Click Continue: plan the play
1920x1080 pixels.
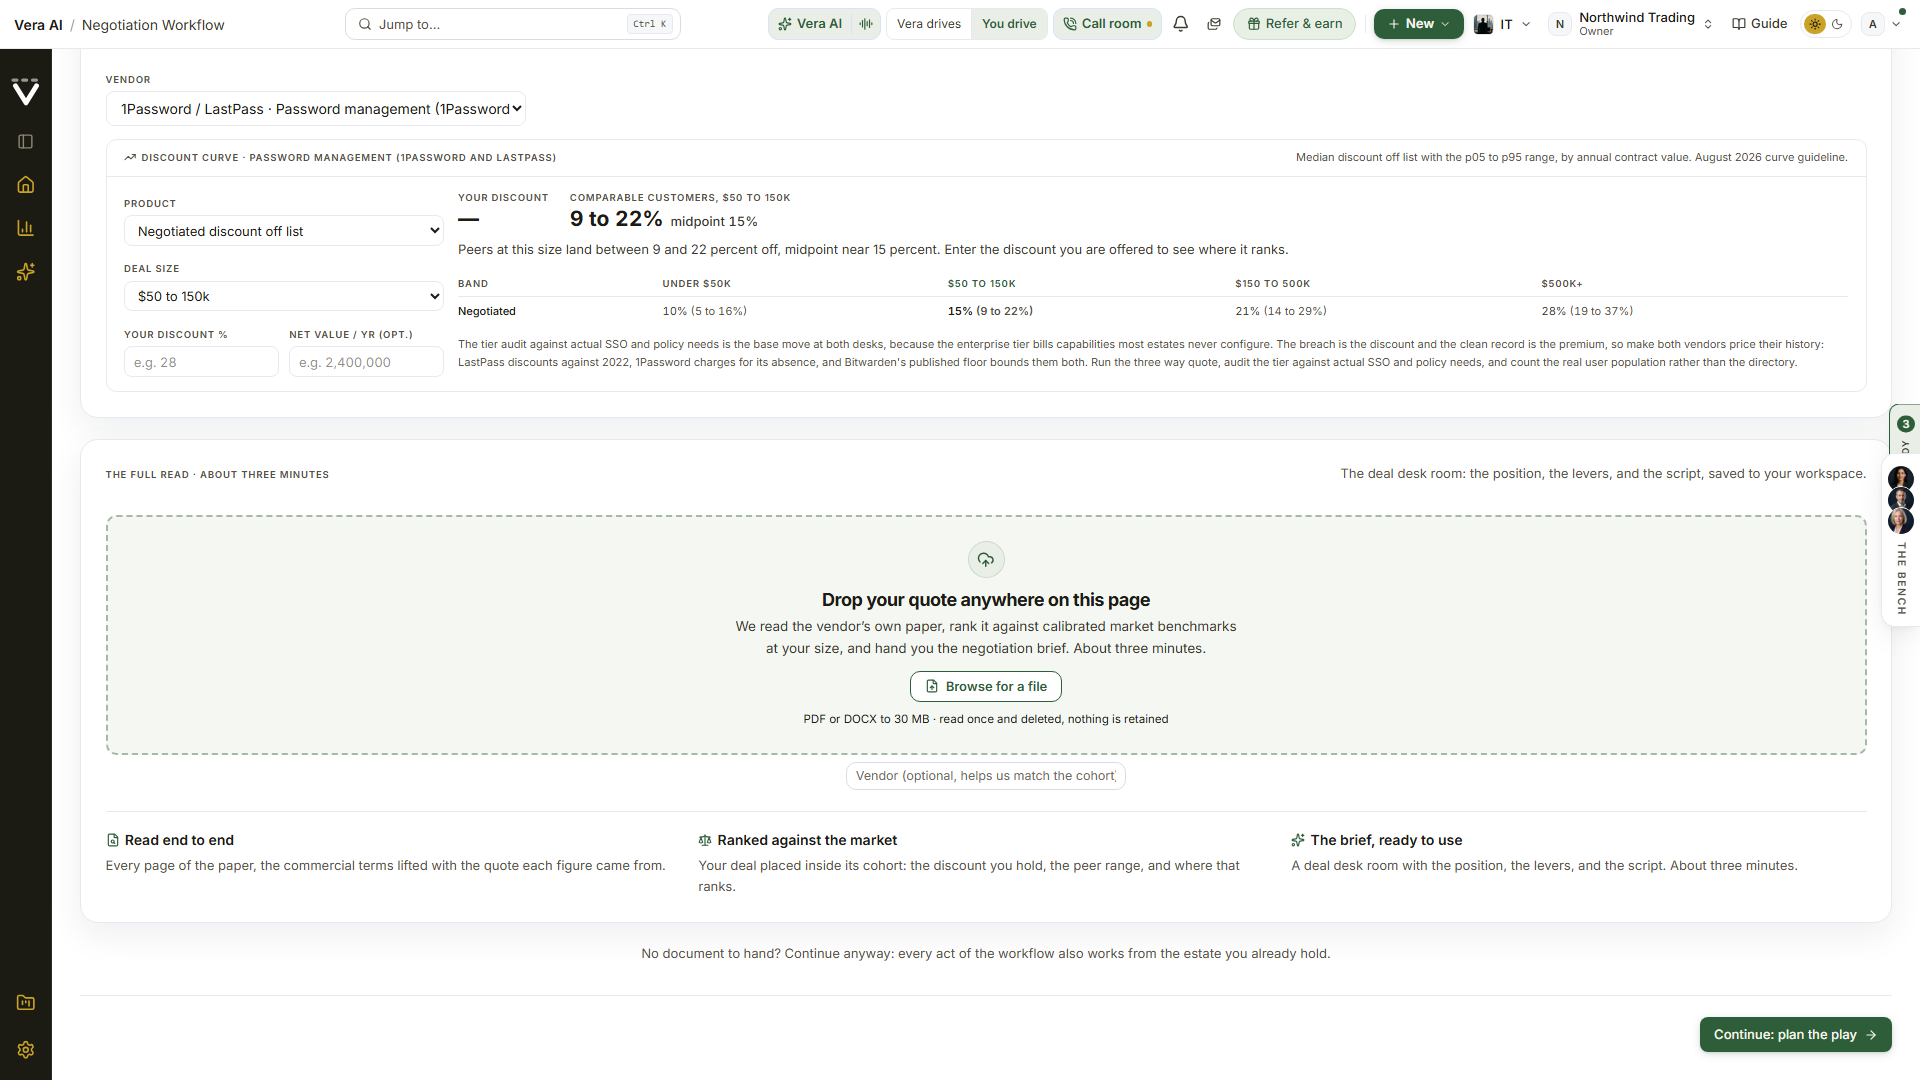pyautogui.click(x=1795, y=1035)
